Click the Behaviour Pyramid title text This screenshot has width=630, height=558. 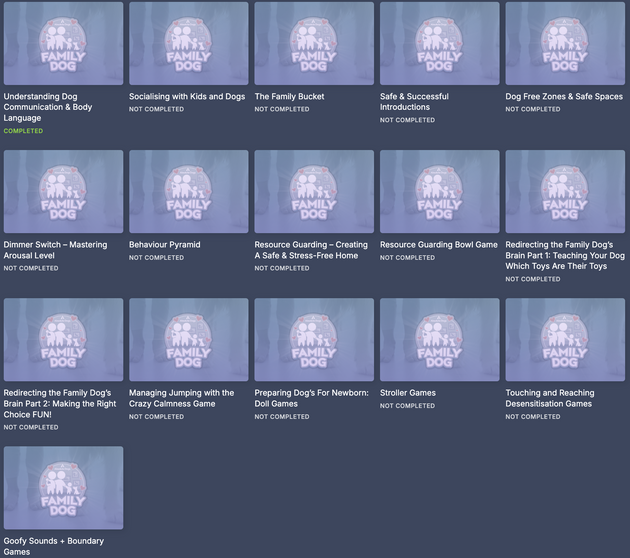coord(164,245)
